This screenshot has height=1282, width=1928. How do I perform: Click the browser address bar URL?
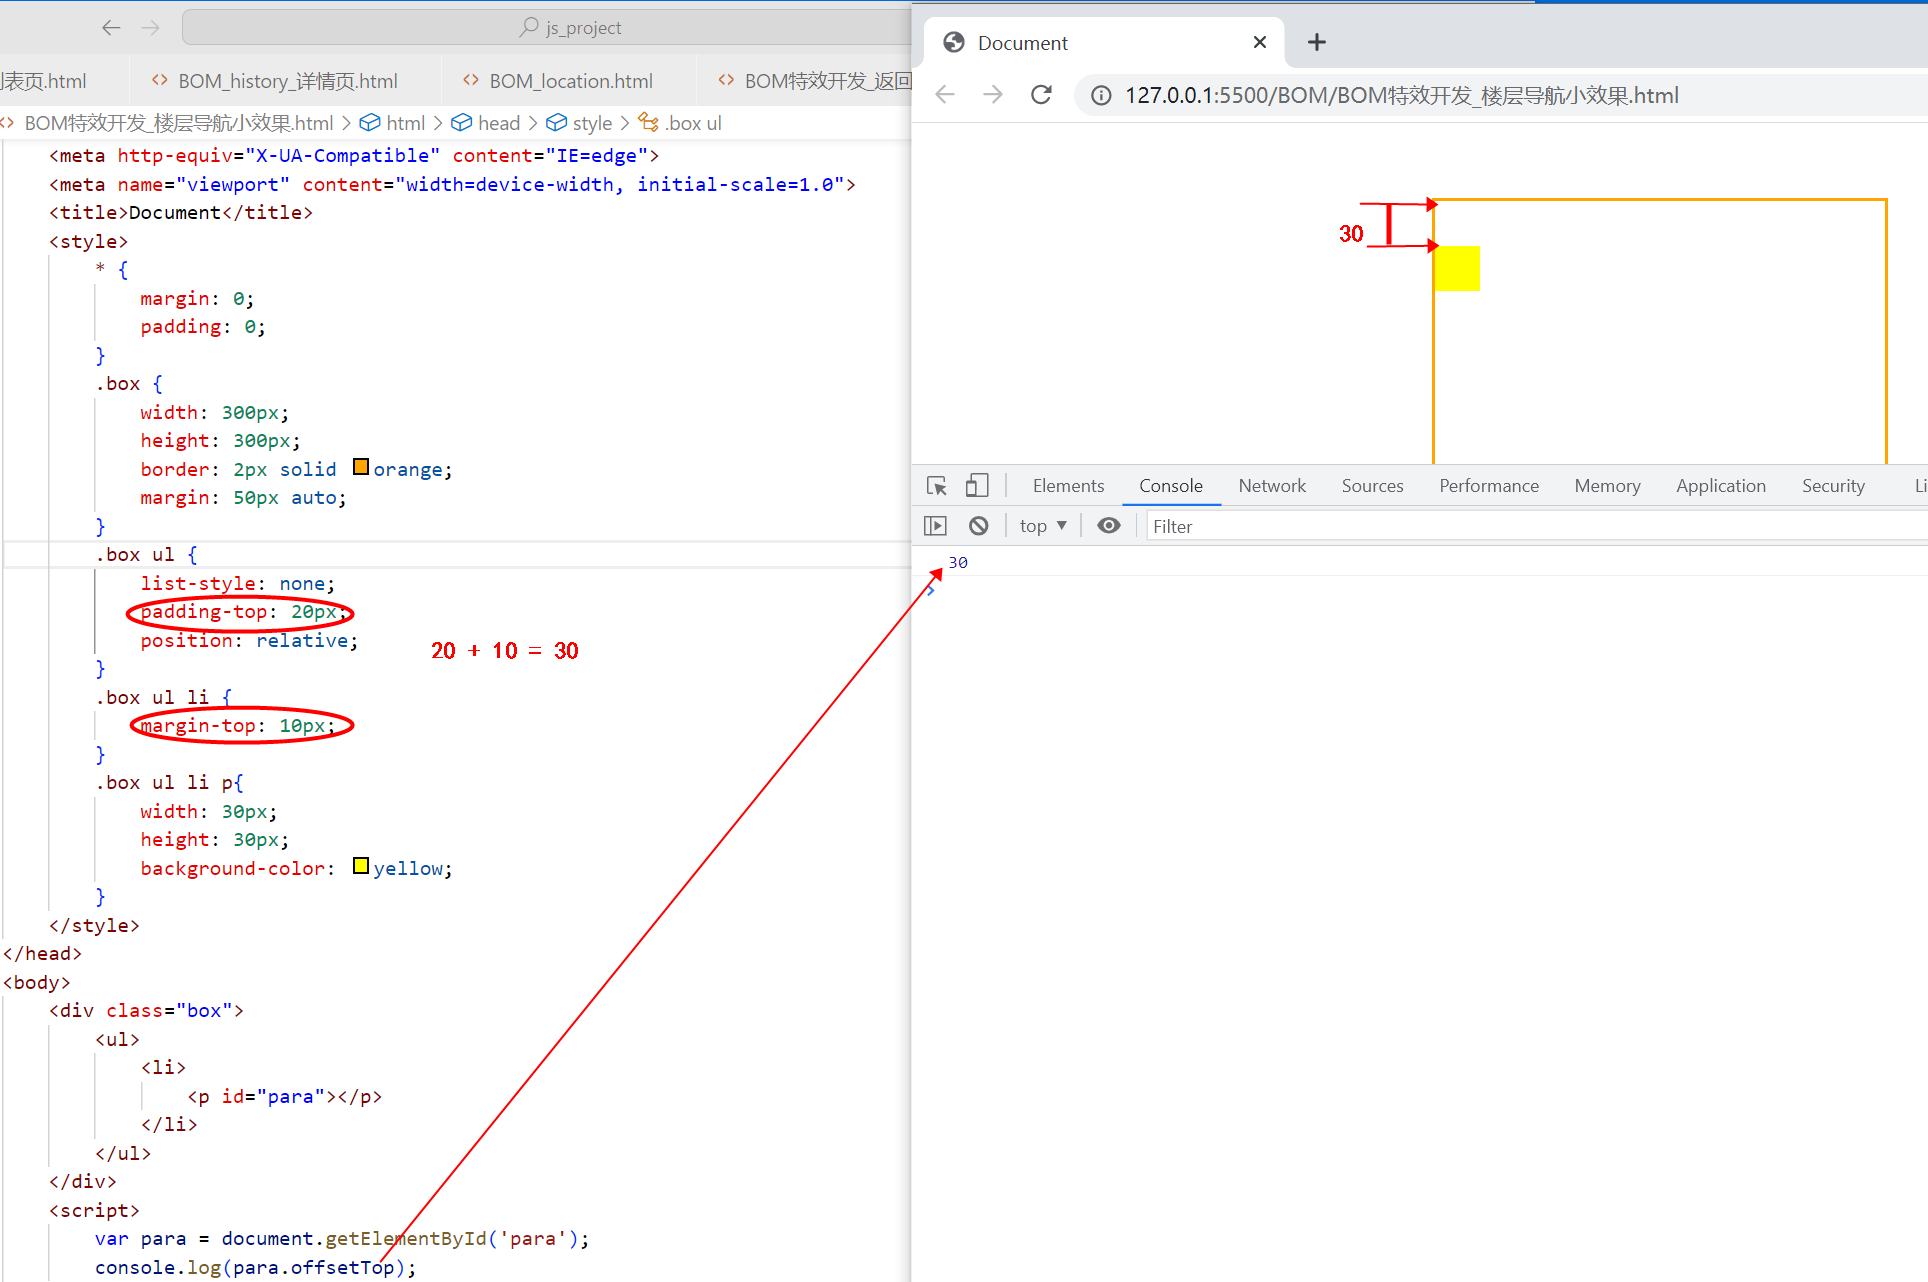[x=1401, y=95]
